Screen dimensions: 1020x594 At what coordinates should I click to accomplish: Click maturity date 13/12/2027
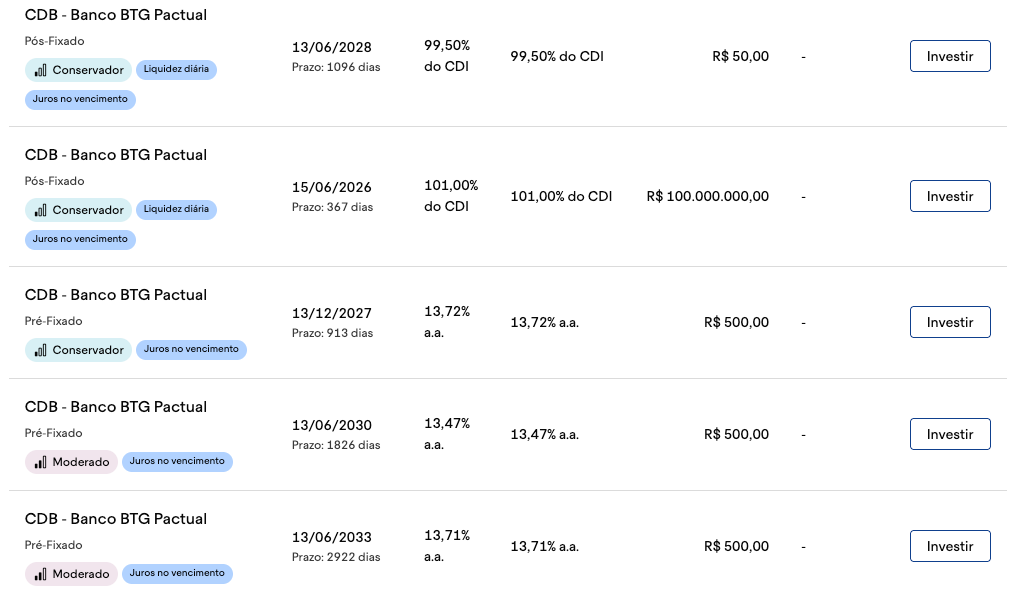(332, 314)
